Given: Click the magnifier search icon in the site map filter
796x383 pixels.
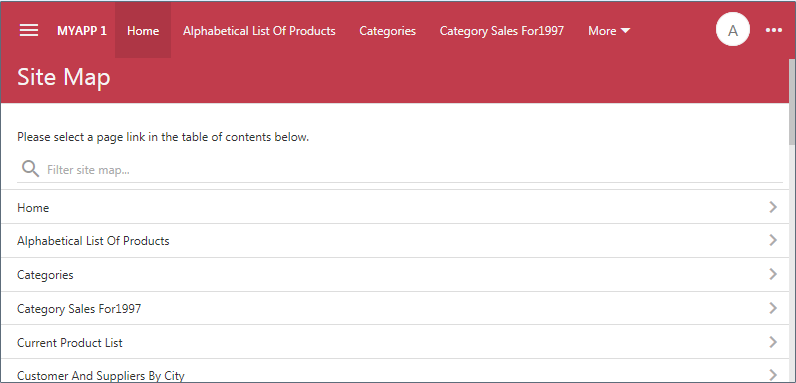Looking at the screenshot, I should pyautogui.click(x=30, y=169).
